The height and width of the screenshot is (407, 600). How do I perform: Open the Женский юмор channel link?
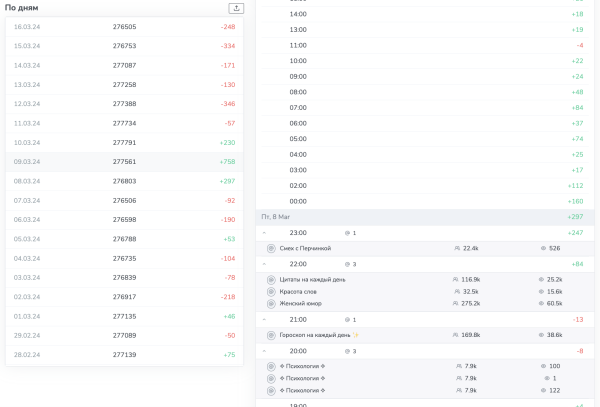pos(299,303)
